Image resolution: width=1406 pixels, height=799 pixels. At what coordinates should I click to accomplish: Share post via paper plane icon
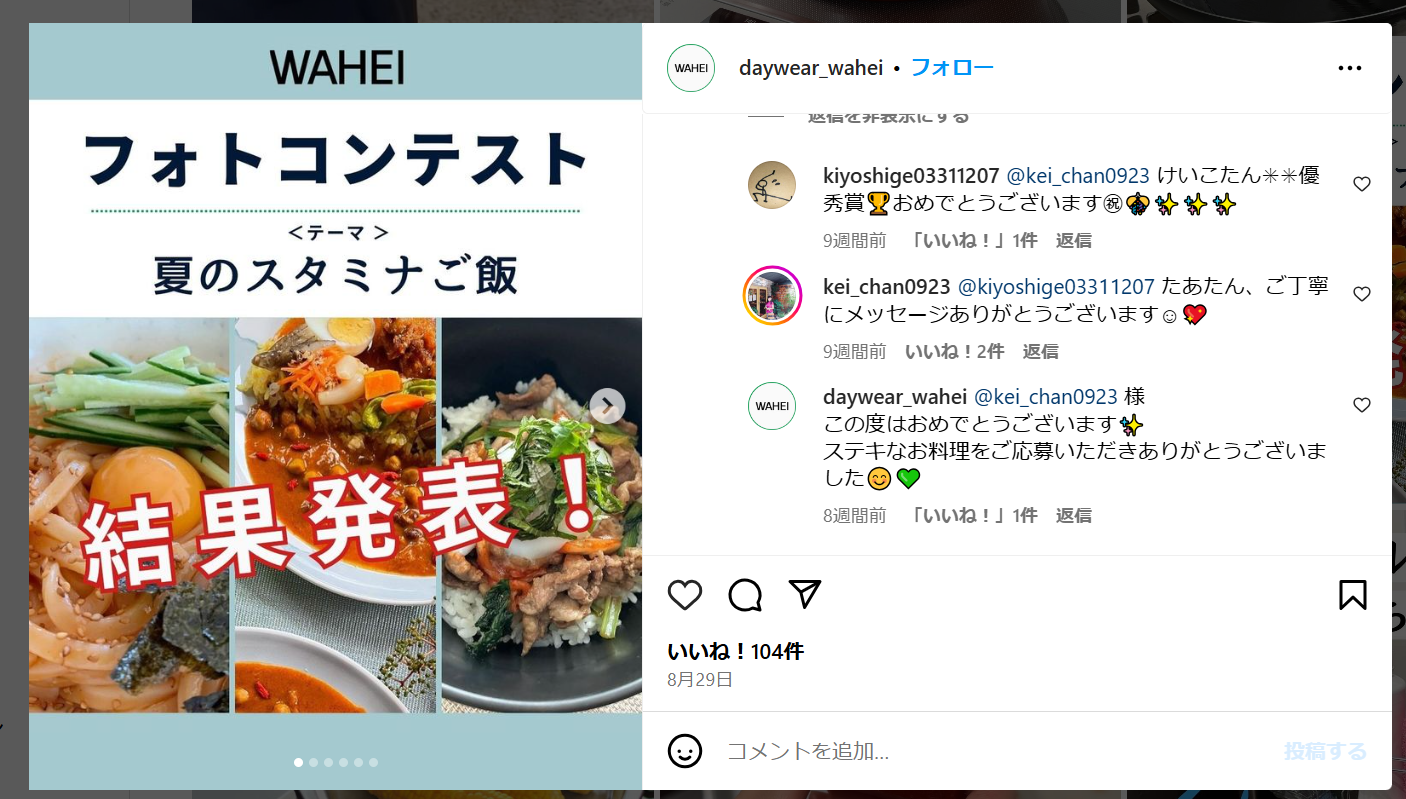(x=805, y=594)
